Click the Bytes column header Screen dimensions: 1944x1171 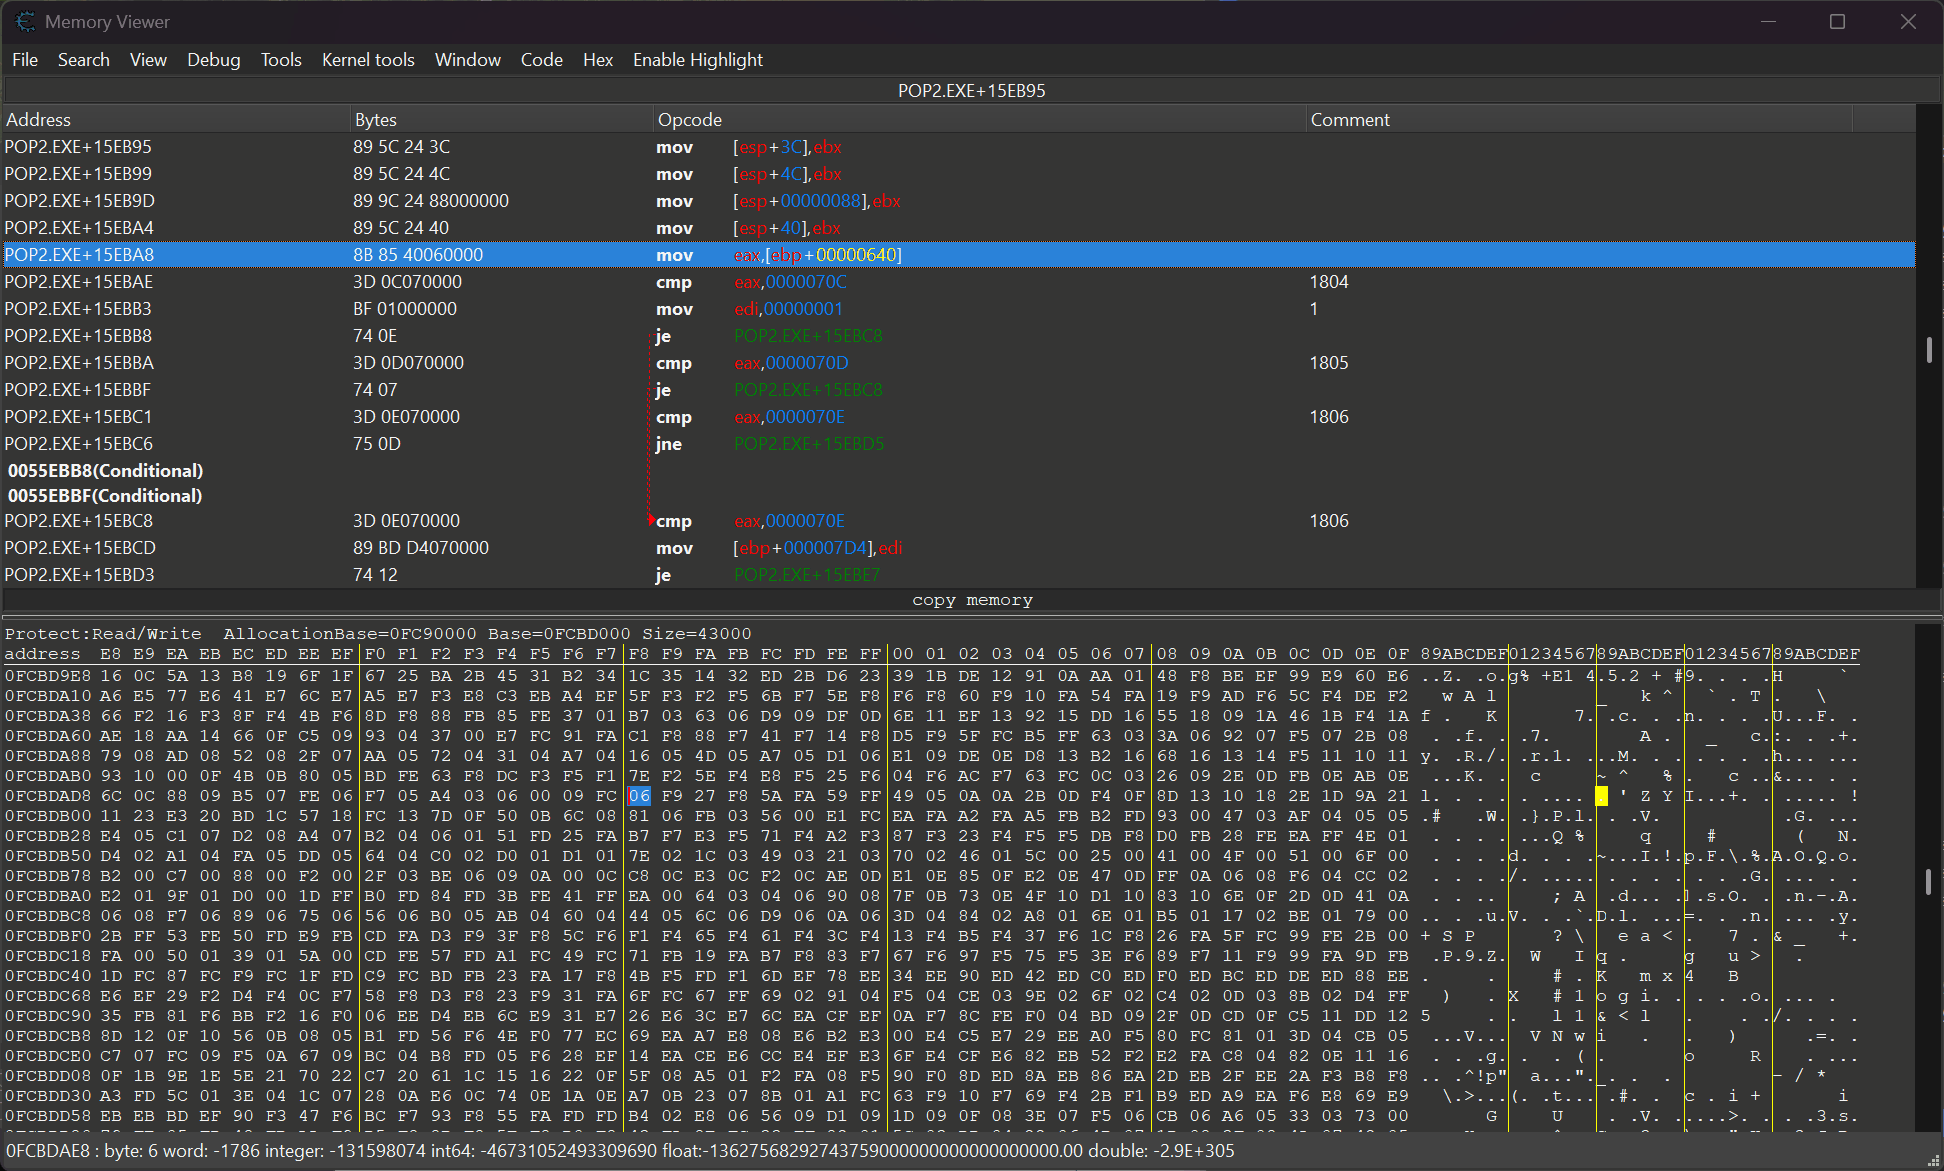[x=501, y=119]
